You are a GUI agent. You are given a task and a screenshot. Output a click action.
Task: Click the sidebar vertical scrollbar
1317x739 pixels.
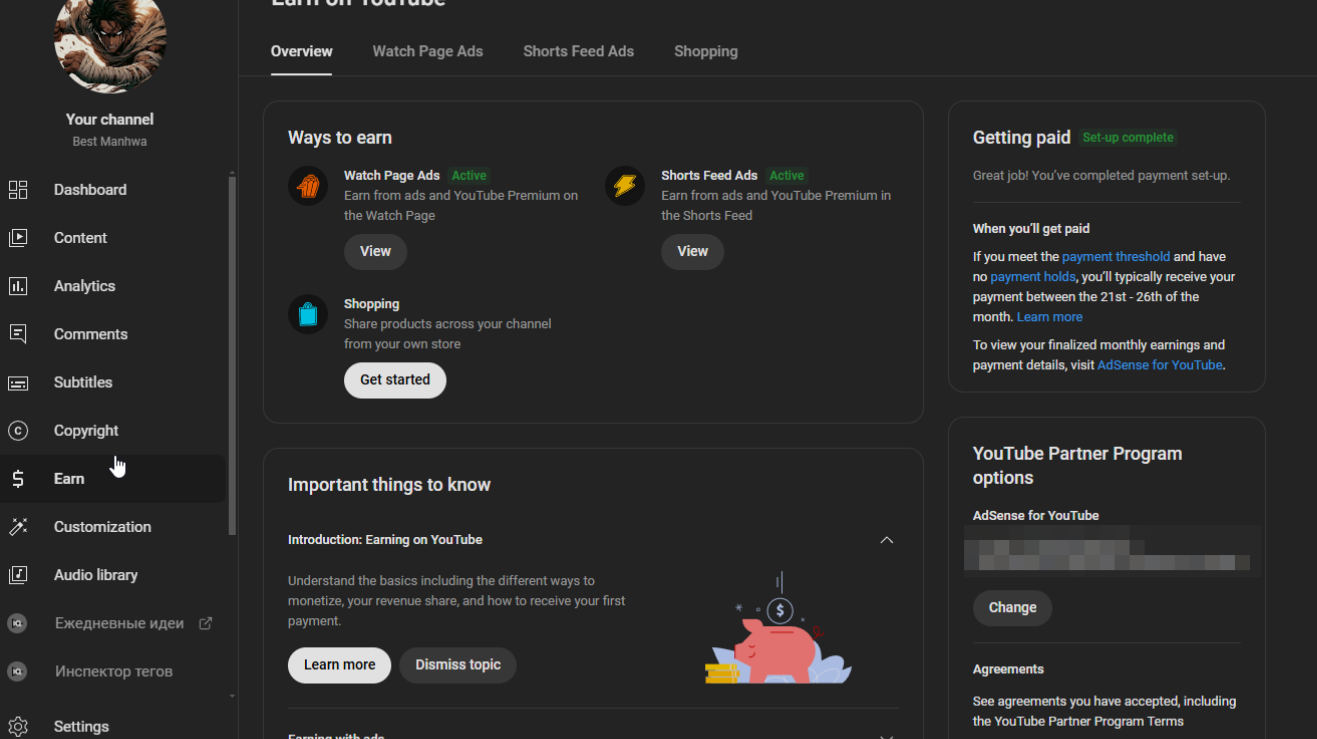(x=232, y=355)
